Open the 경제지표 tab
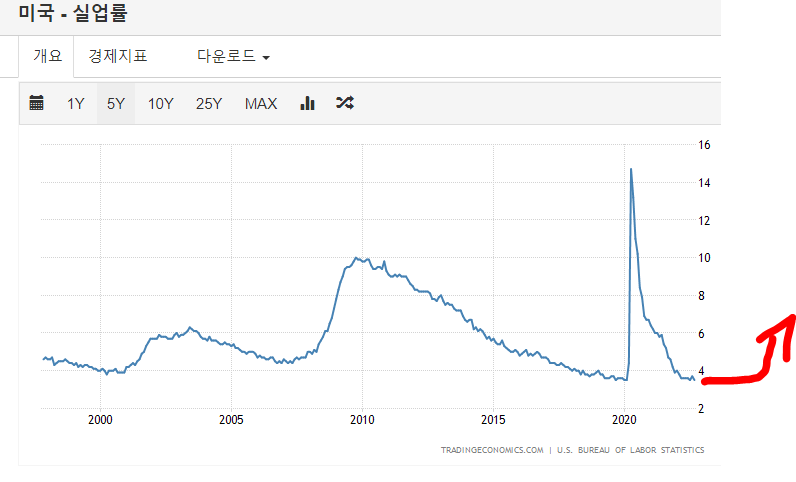This screenshot has width=796, height=482. 118,56
